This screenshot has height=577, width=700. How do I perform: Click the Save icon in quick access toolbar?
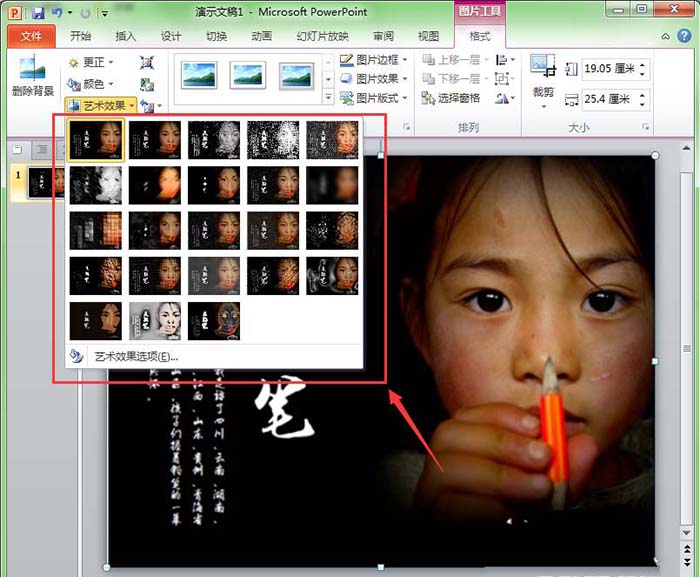[x=38, y=13]
